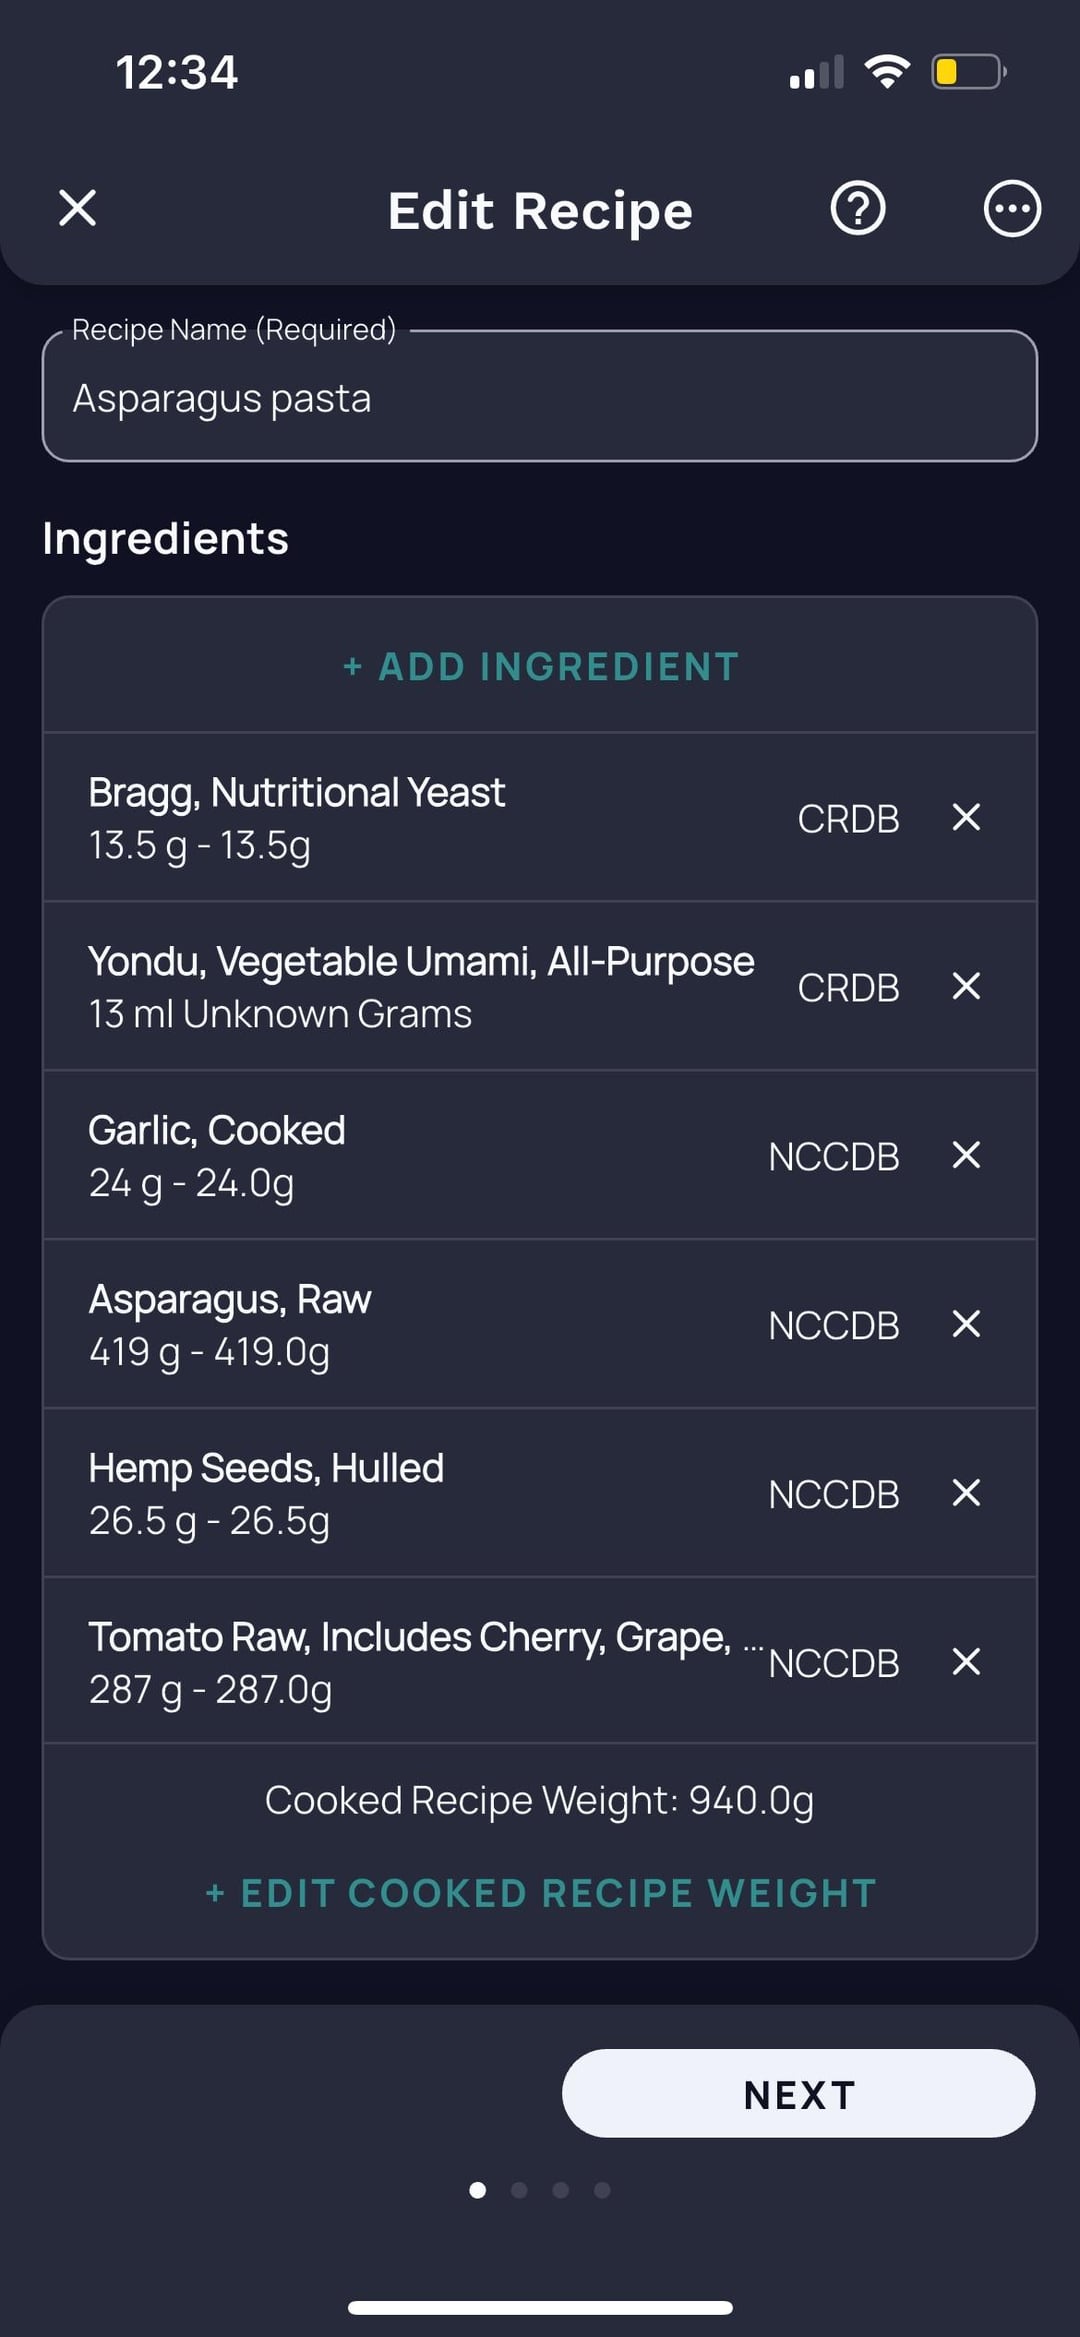Open the more options ellipsis menu
This screenshot has width=1080, height=2337.
(x=1012, y=209)
